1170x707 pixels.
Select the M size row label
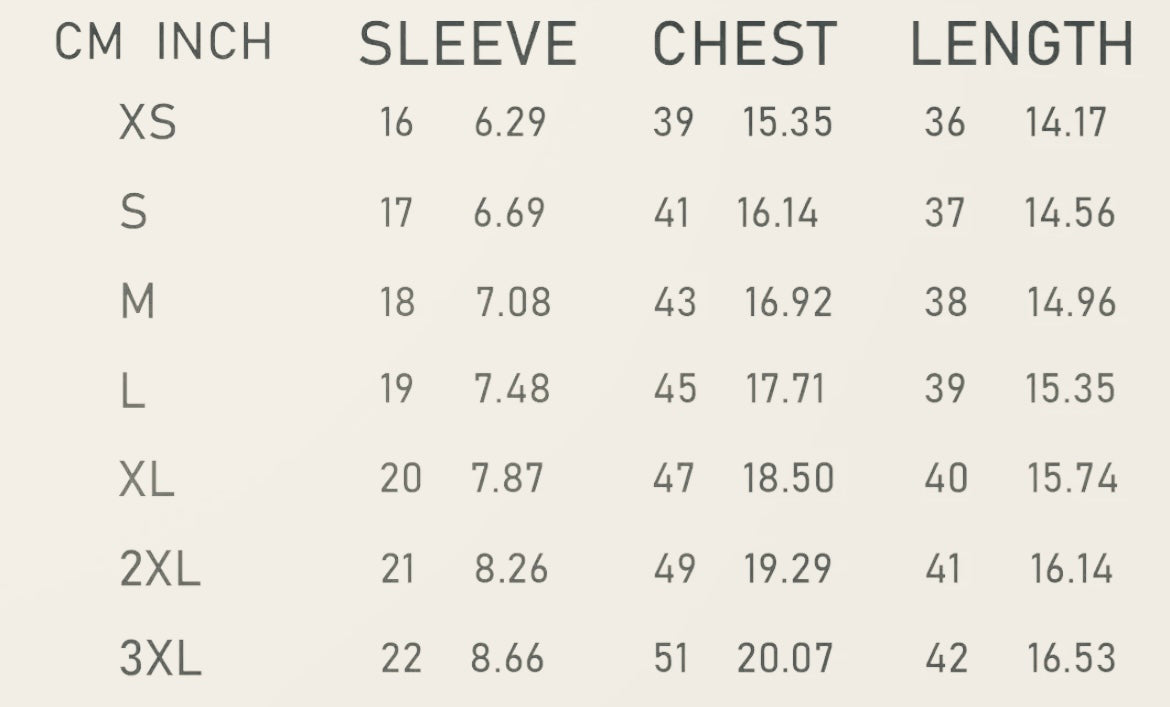[x=138, y=301]
